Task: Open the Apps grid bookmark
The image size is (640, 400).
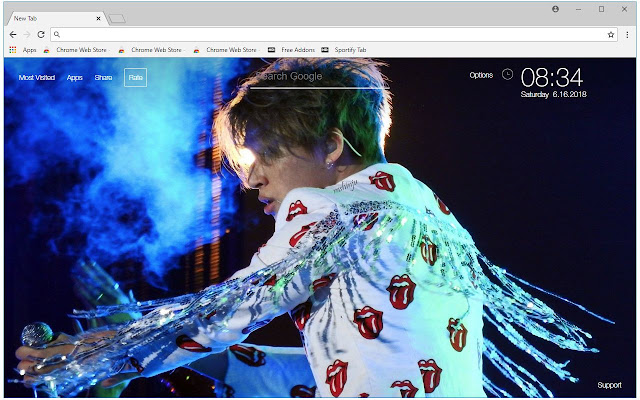Action: click(x=23, y=50)
